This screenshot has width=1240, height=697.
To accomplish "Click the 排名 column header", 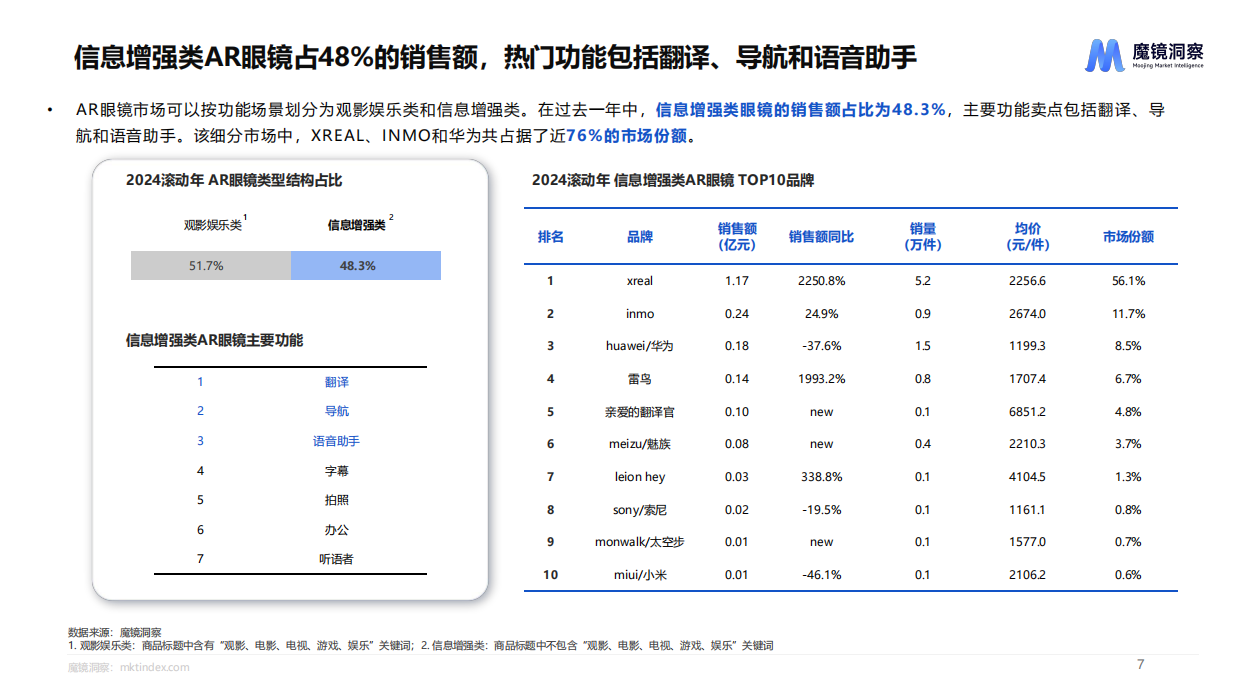I will [551, 237].
